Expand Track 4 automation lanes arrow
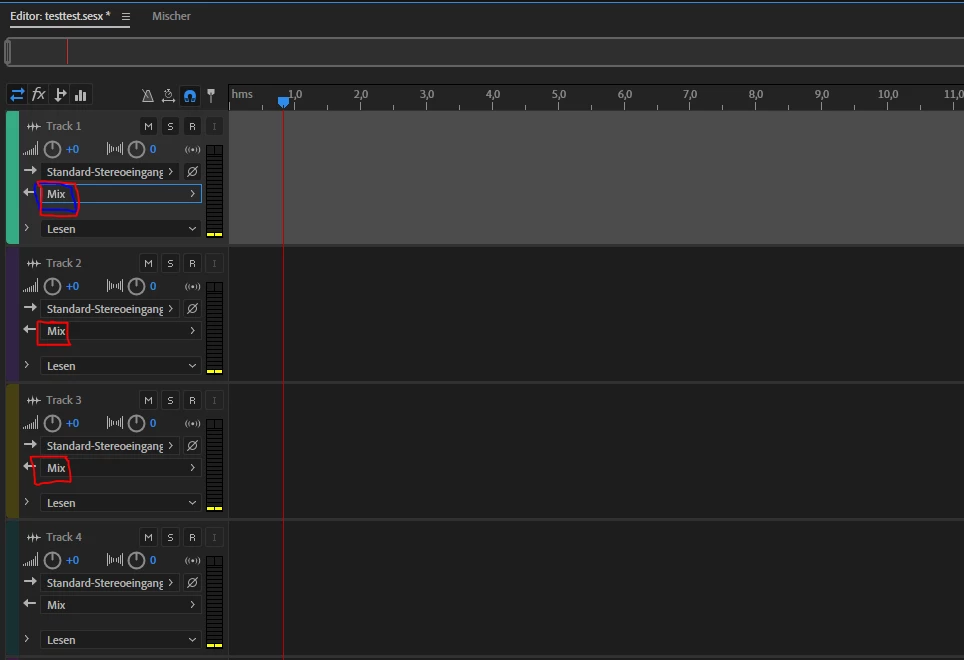The image size is (964, 660). [x=26, y=639]
